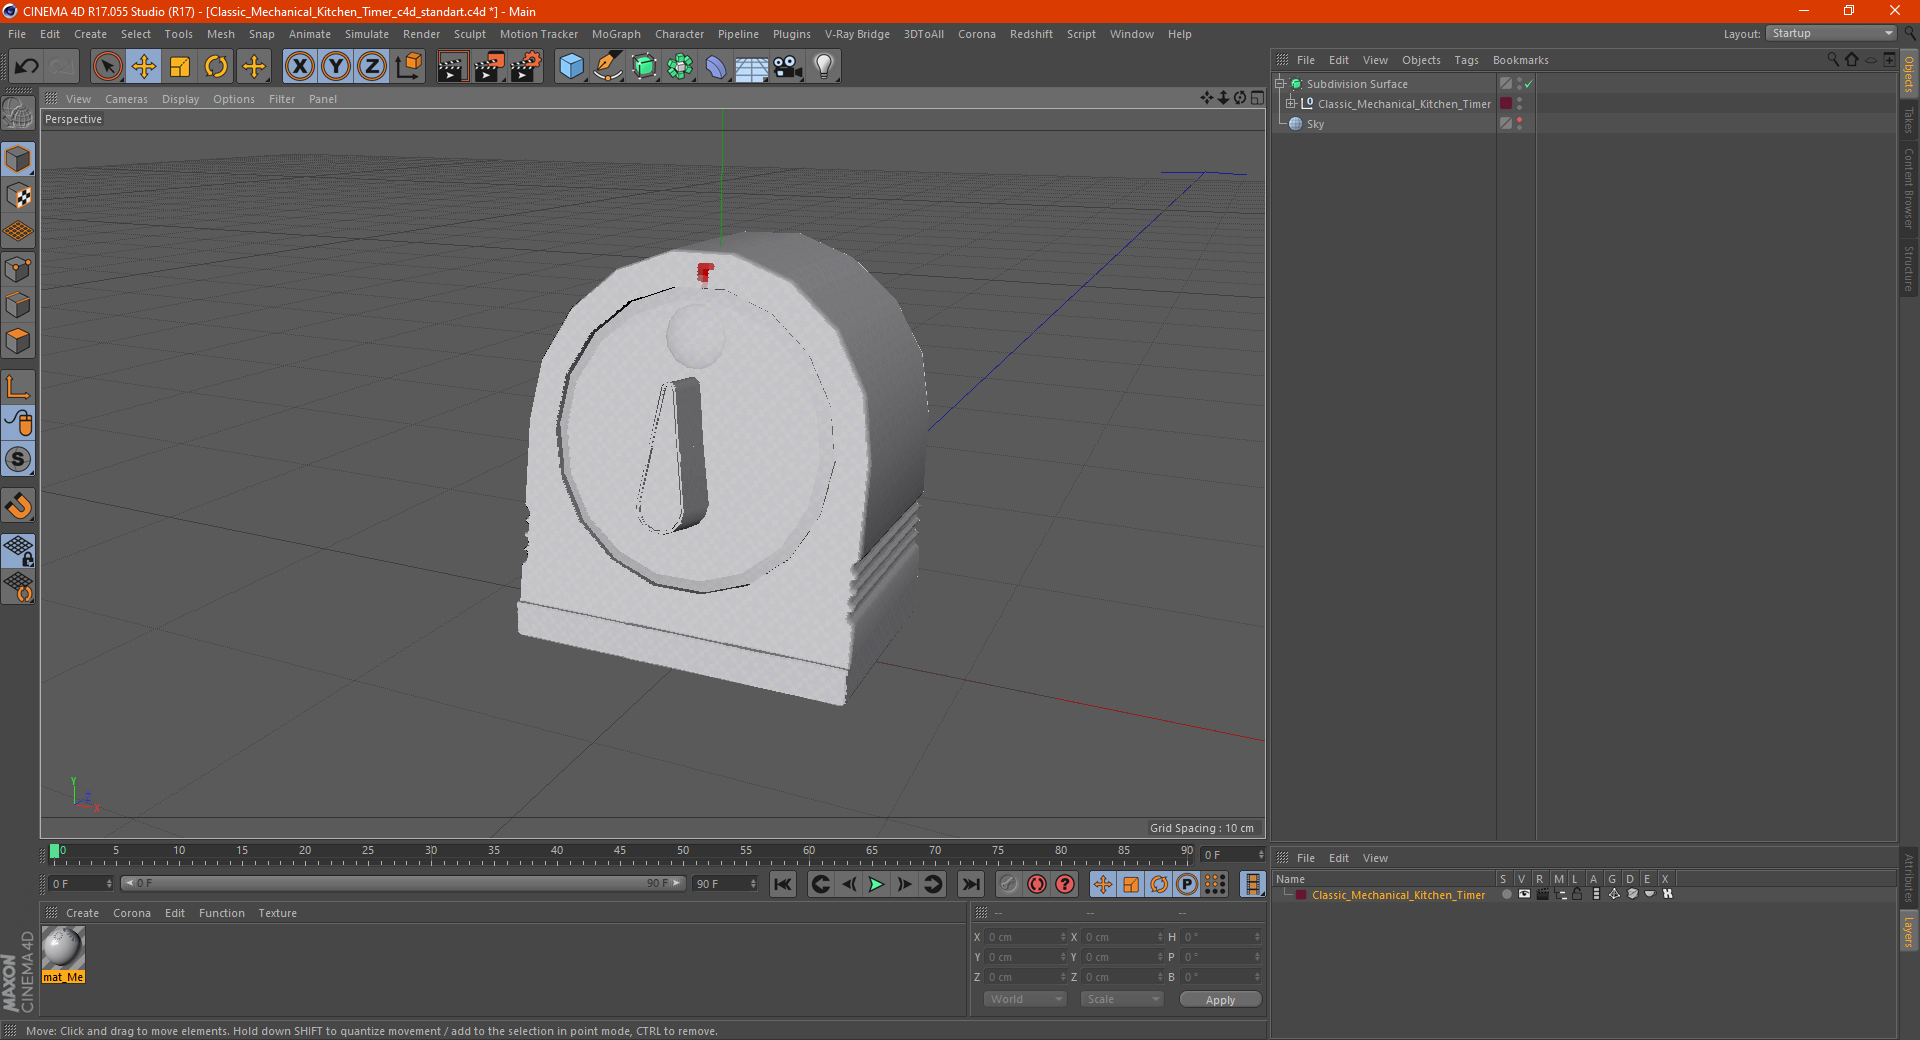Select the Sky object
The width and height of the screenshot is (1920, 1040).
(1315, 124)
